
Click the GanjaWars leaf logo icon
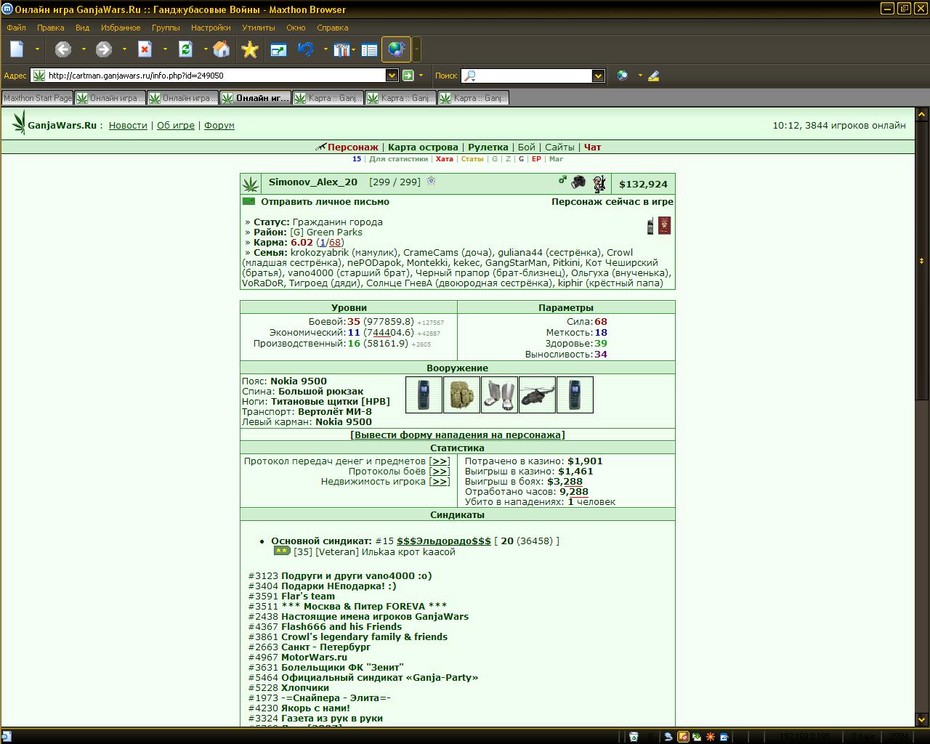[20, 123]
